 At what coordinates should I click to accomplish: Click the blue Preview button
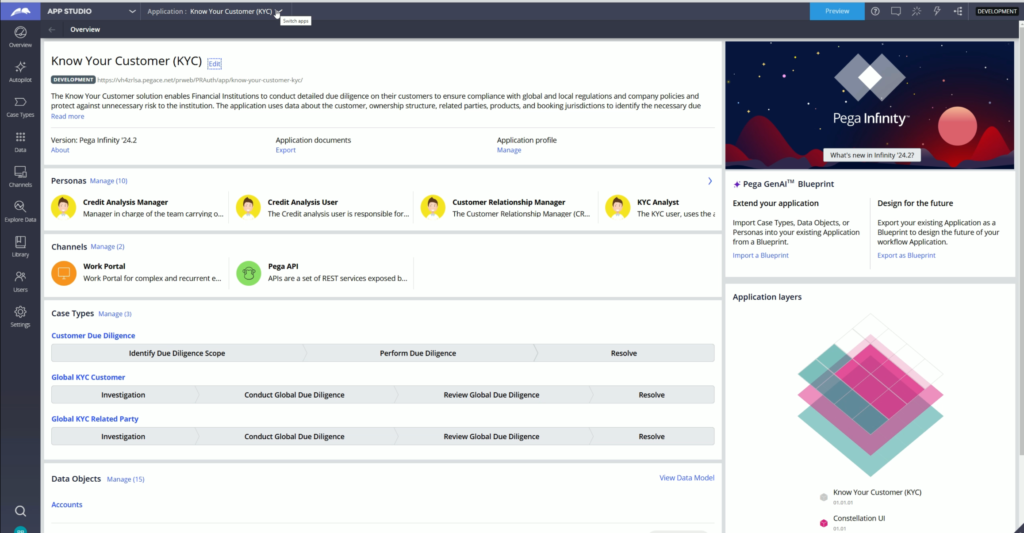click(x=837, y=11)
